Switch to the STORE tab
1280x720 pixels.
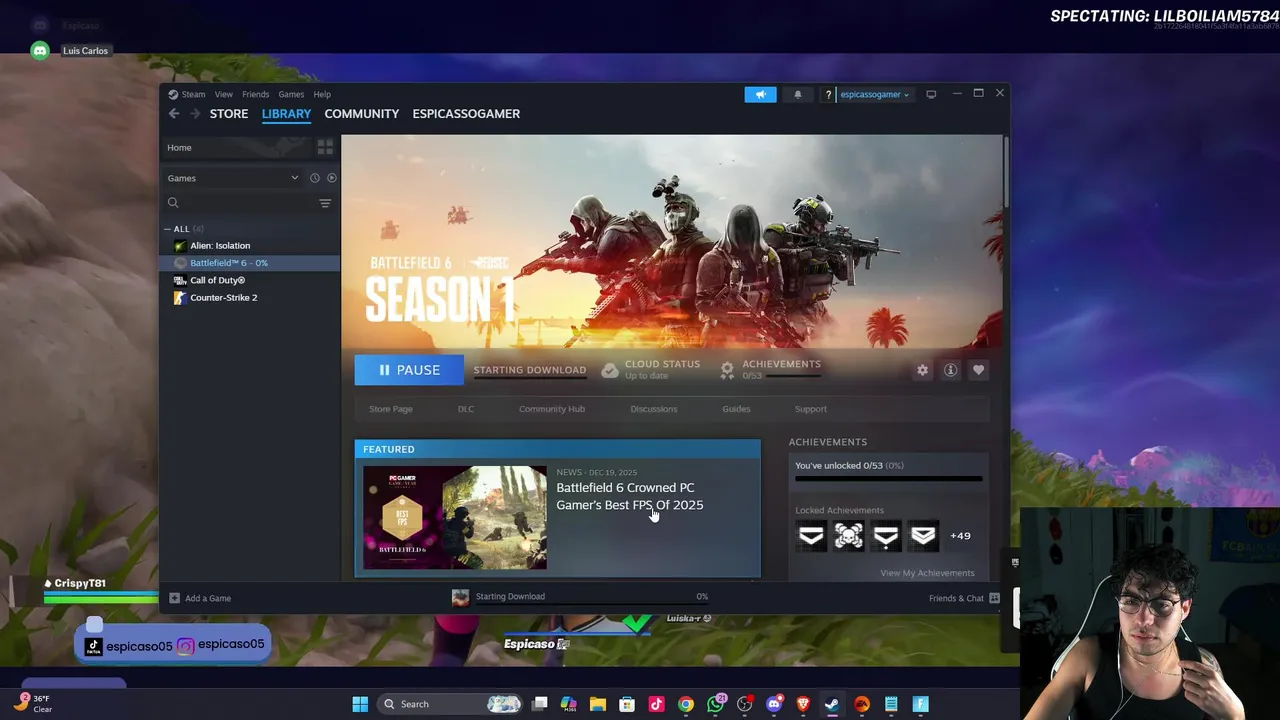point(229,114)
